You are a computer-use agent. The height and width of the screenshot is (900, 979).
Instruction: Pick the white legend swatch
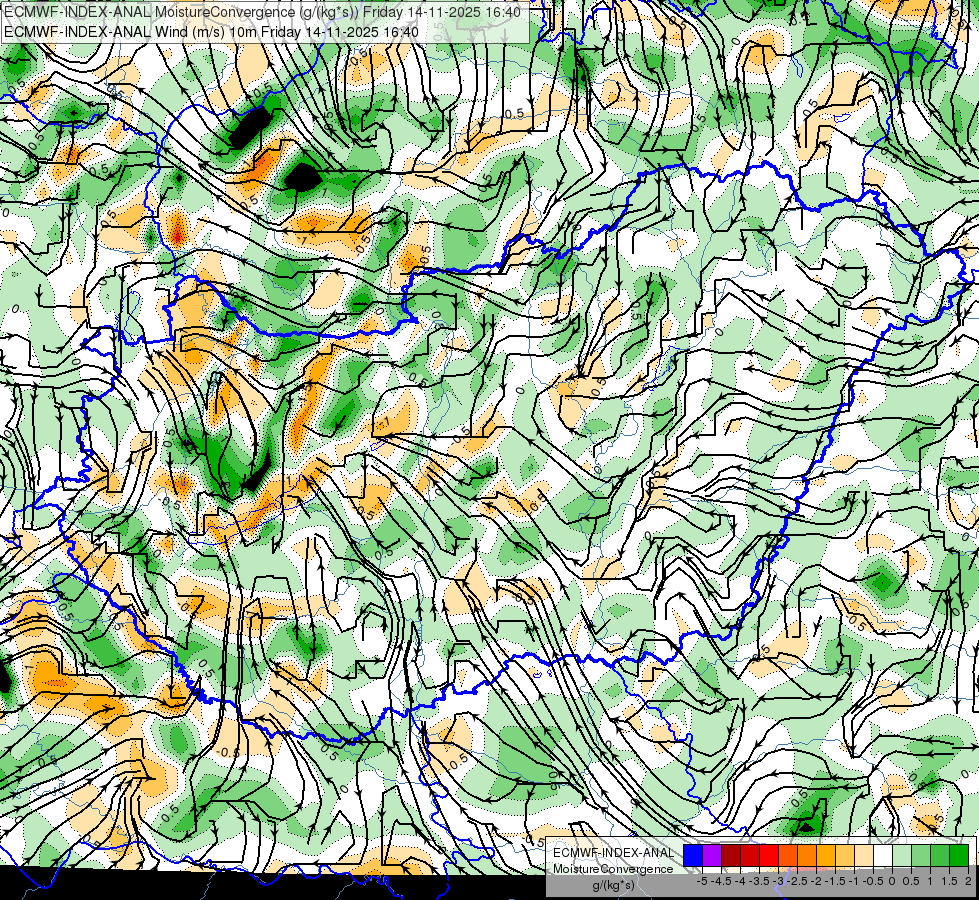pos(883,856)
